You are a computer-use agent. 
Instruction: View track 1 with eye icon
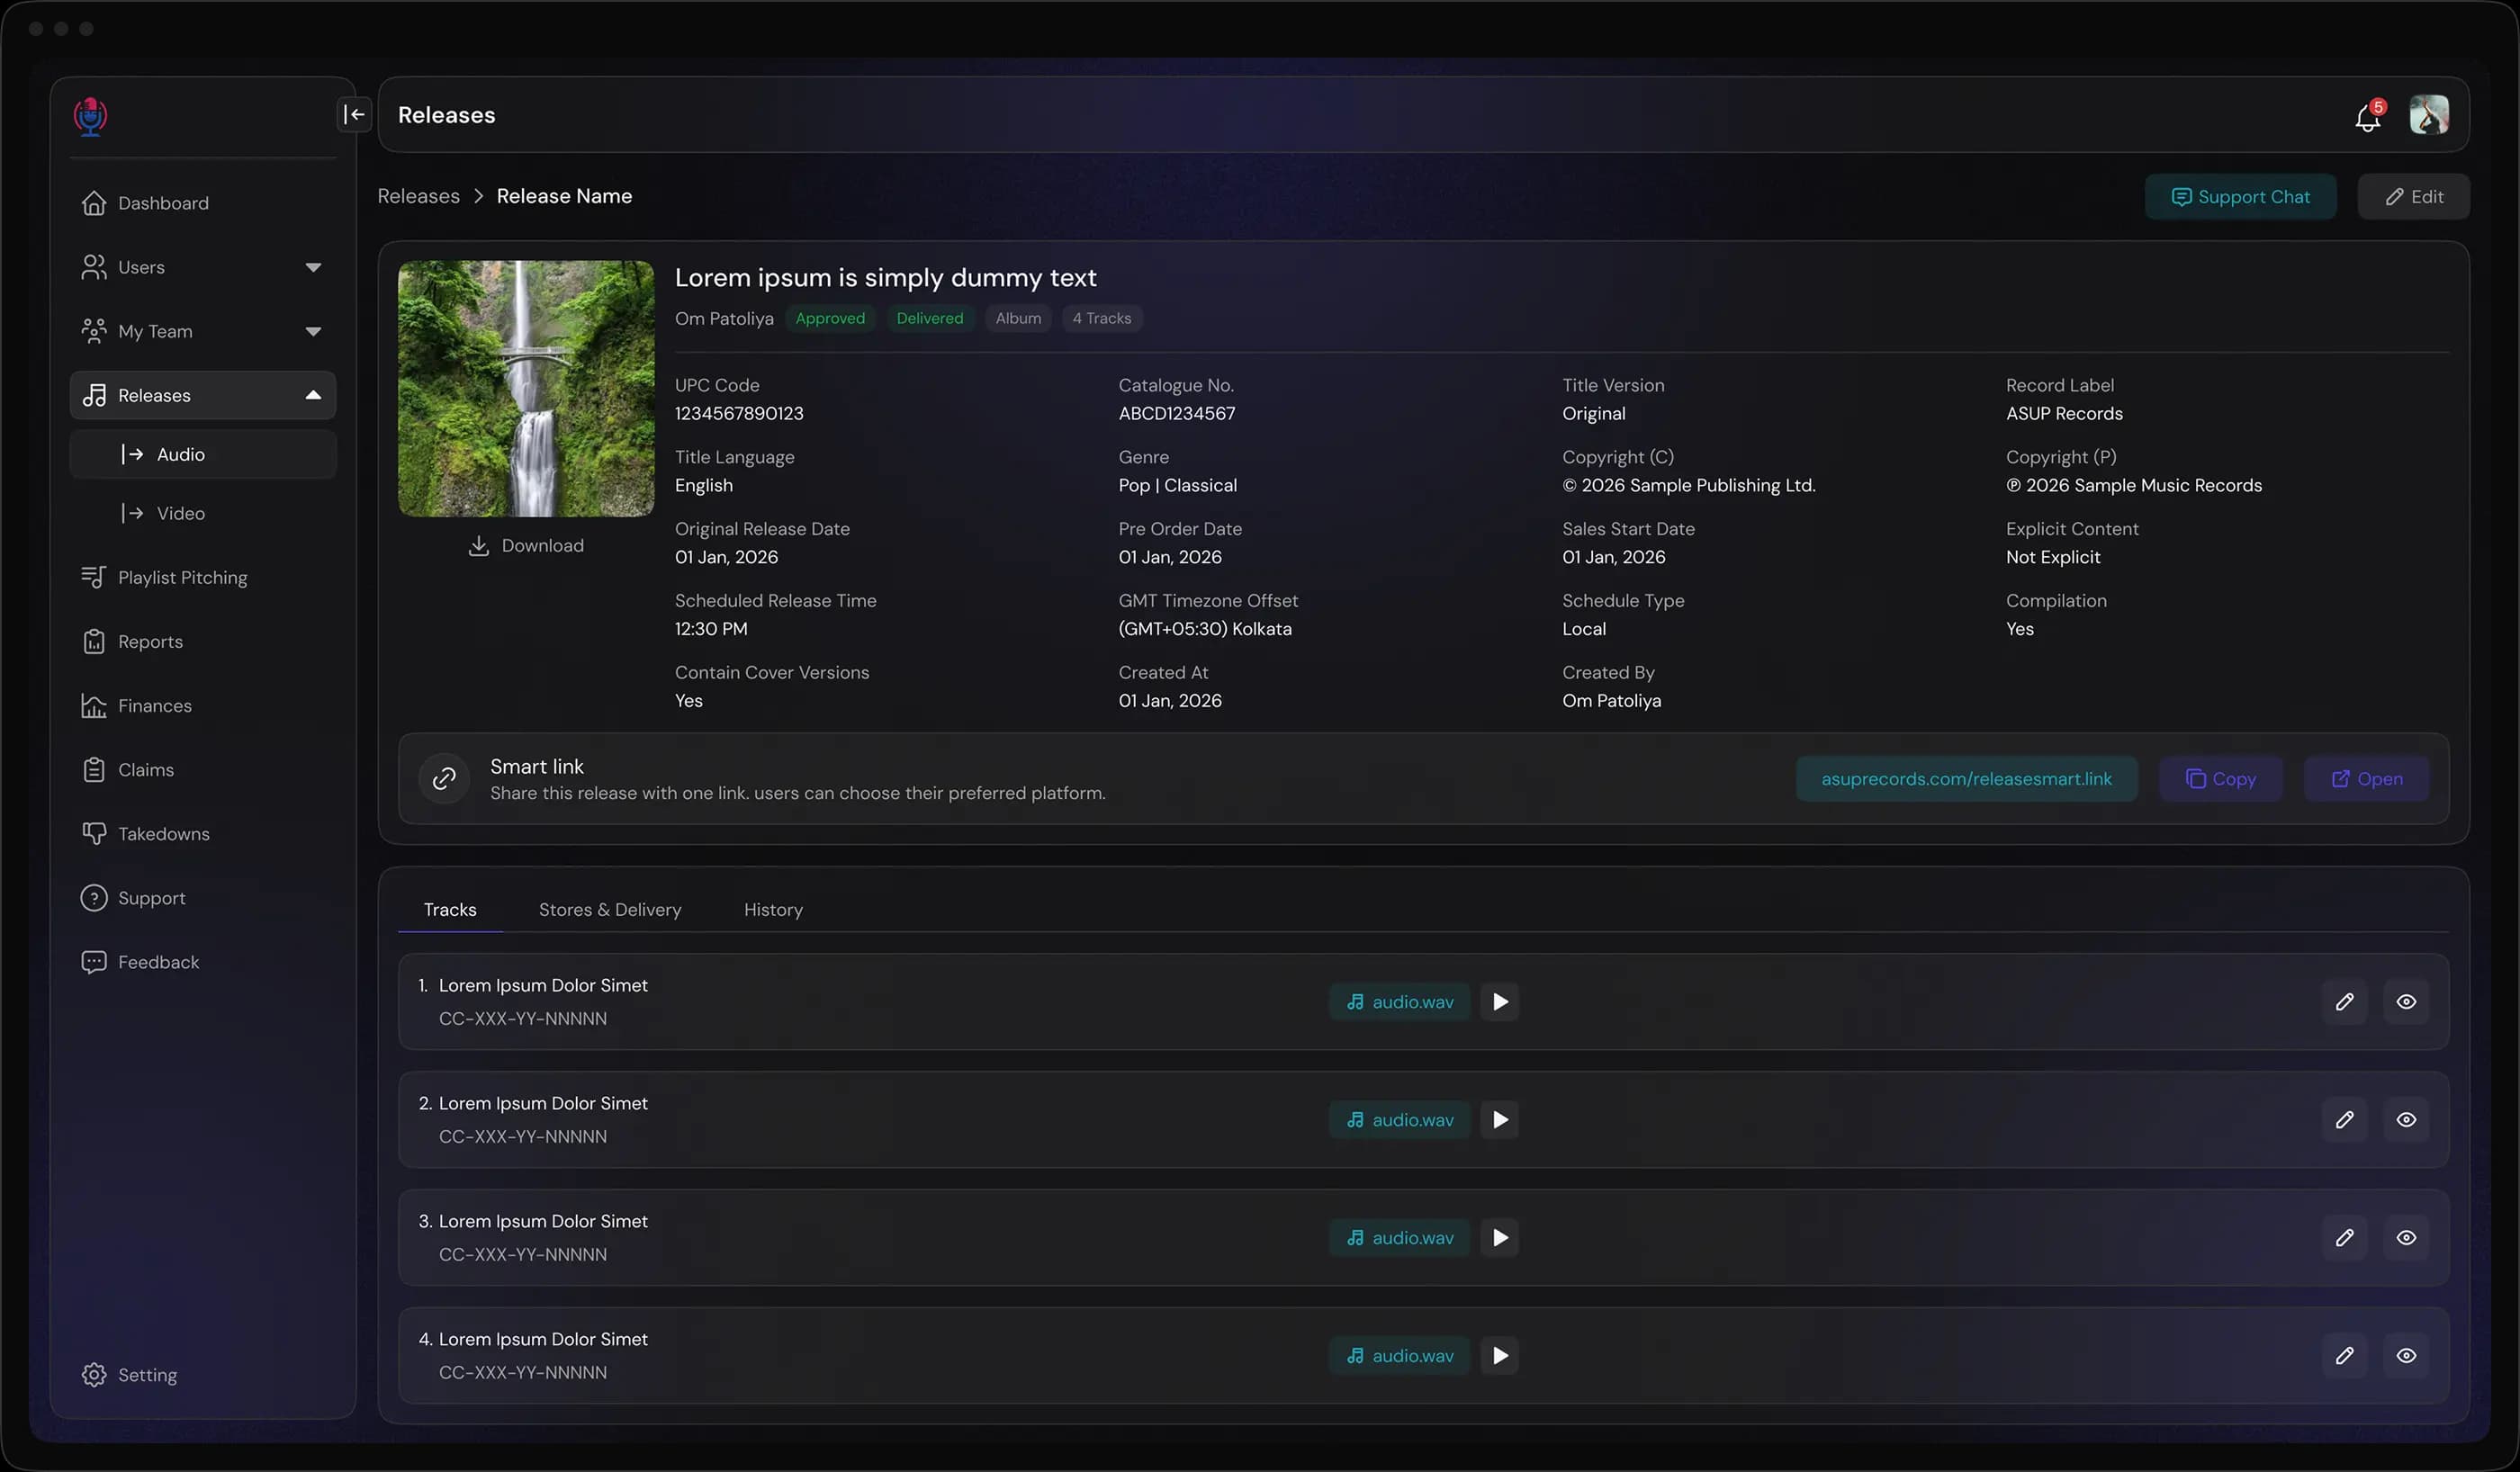tap(2406, 1001)
